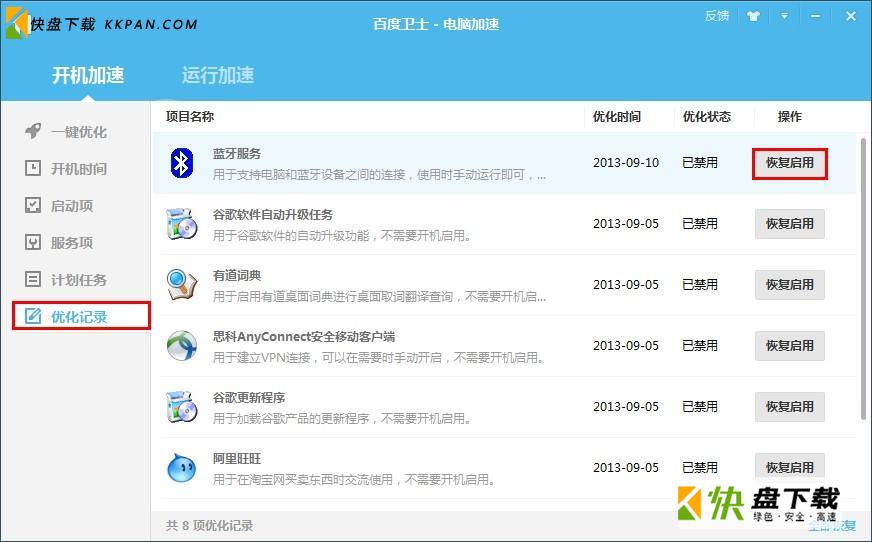Screen dimensions: 872x542
Task: Click the clock icon beside 开机时间
Action: point(33,168)
